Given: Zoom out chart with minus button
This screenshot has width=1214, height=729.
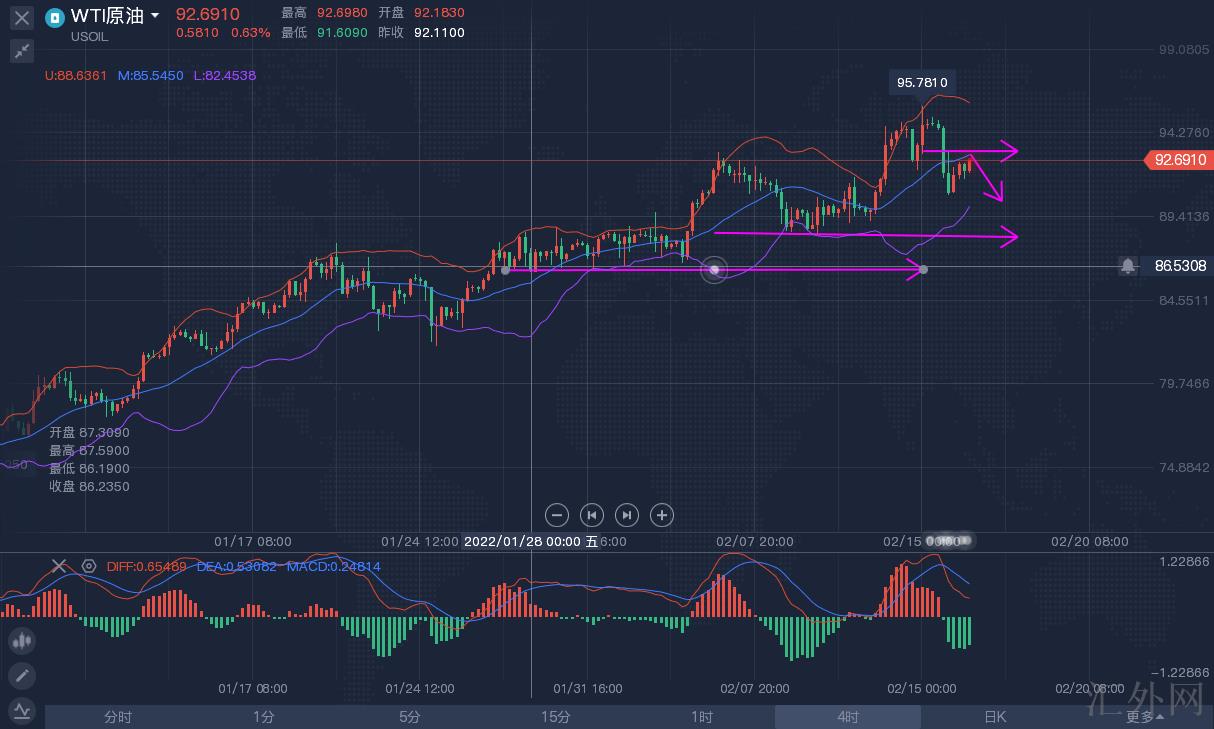Looking at the screenshot, I should tap(557, 515).
